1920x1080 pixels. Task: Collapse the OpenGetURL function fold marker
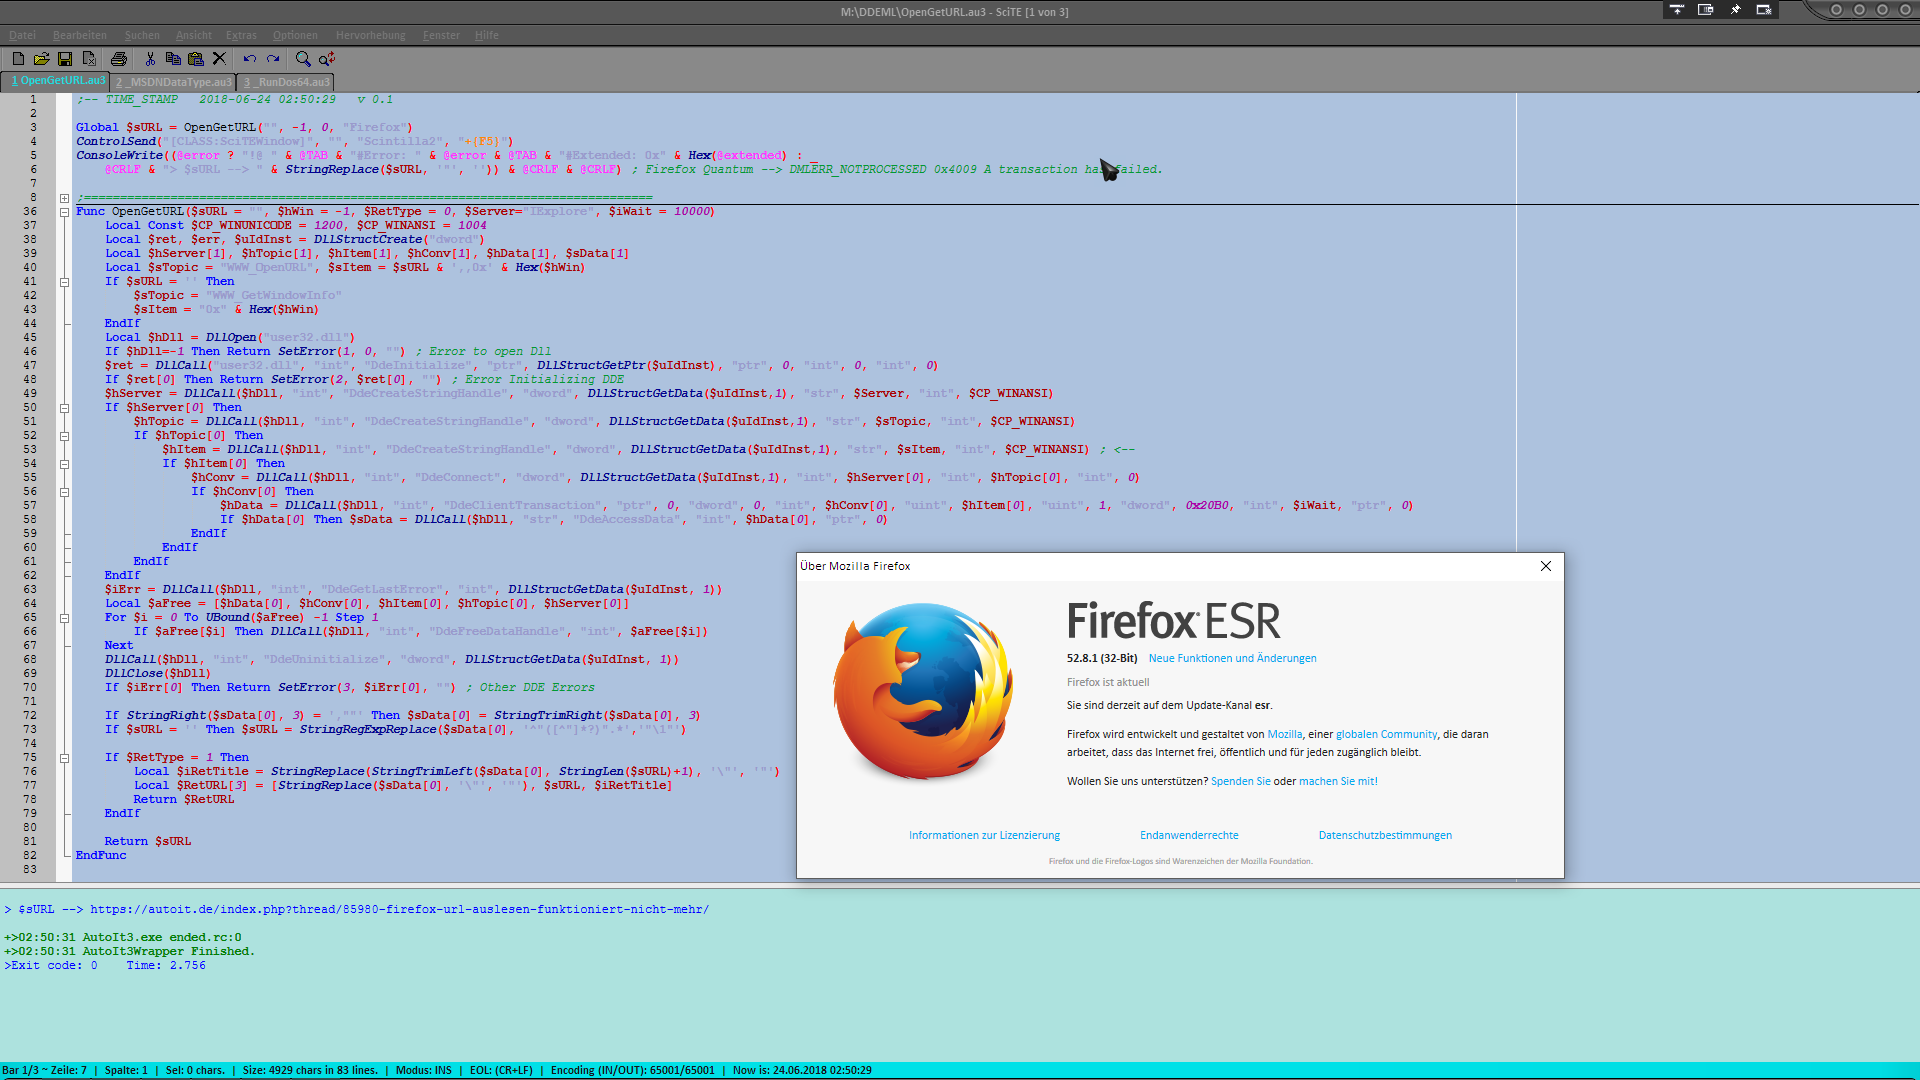(64, 212)
